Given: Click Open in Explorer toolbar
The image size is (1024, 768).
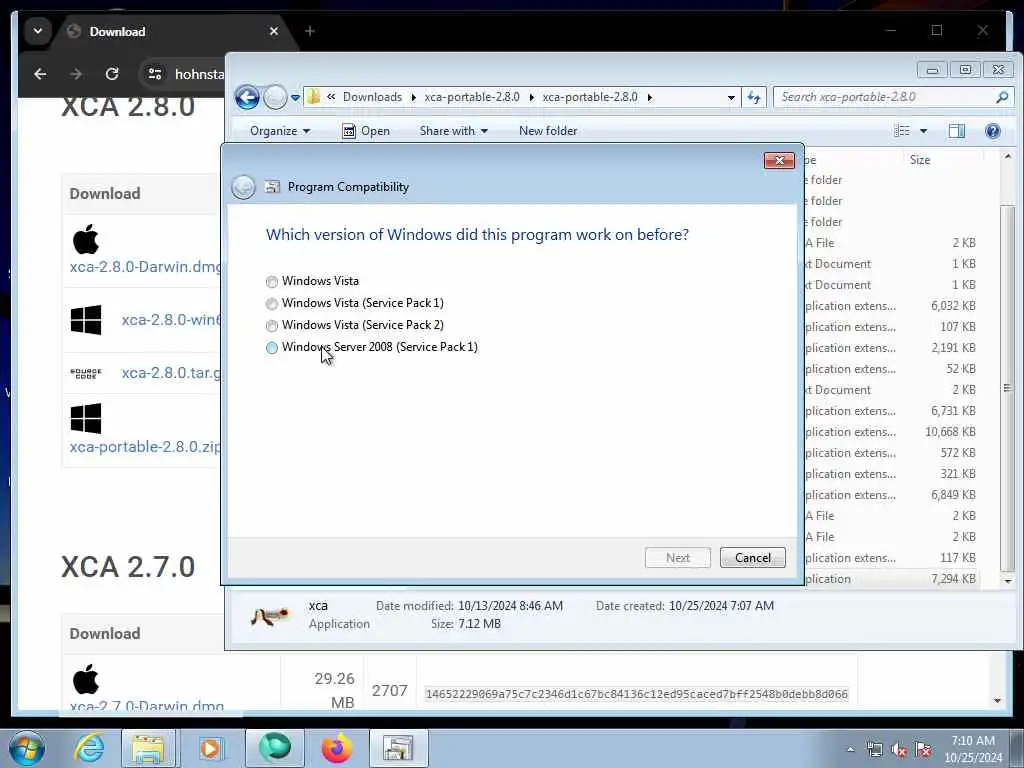Looking at the screenshot, I should (366, 131).
